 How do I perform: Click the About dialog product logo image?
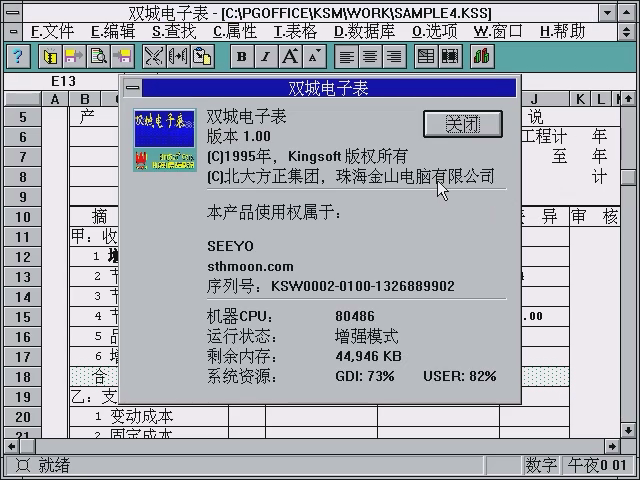(165, 140)
